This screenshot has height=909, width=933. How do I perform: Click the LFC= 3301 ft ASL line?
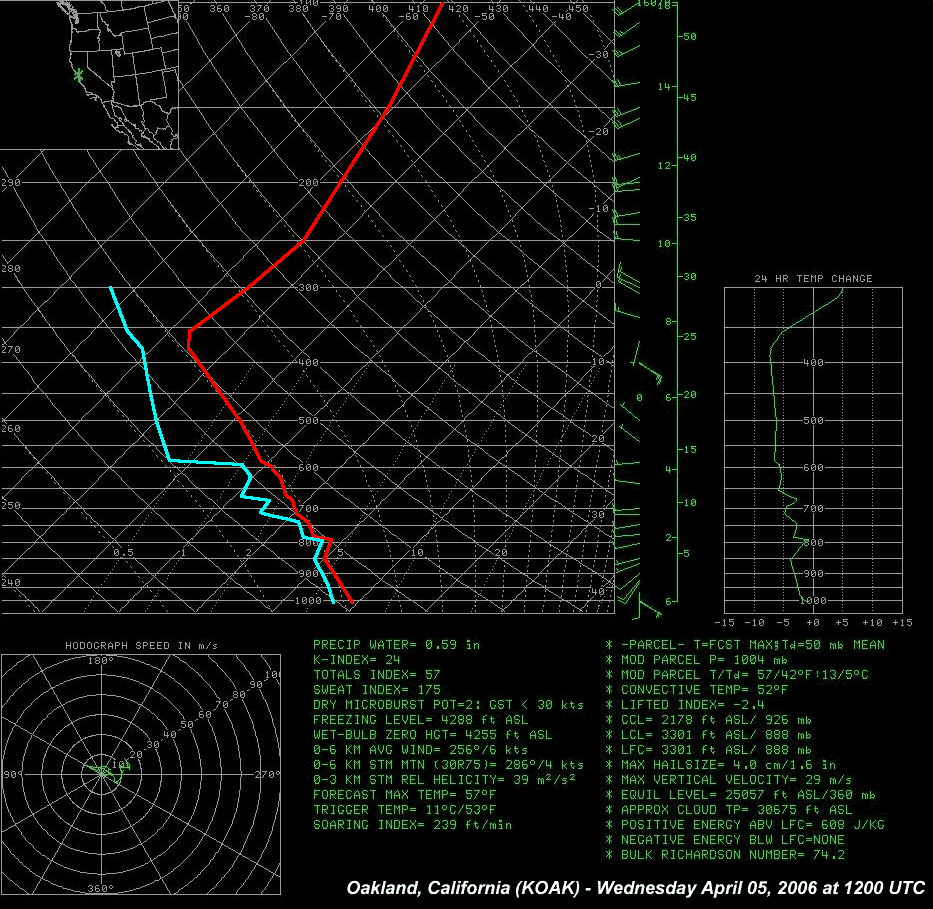click(x=709, y=750)
